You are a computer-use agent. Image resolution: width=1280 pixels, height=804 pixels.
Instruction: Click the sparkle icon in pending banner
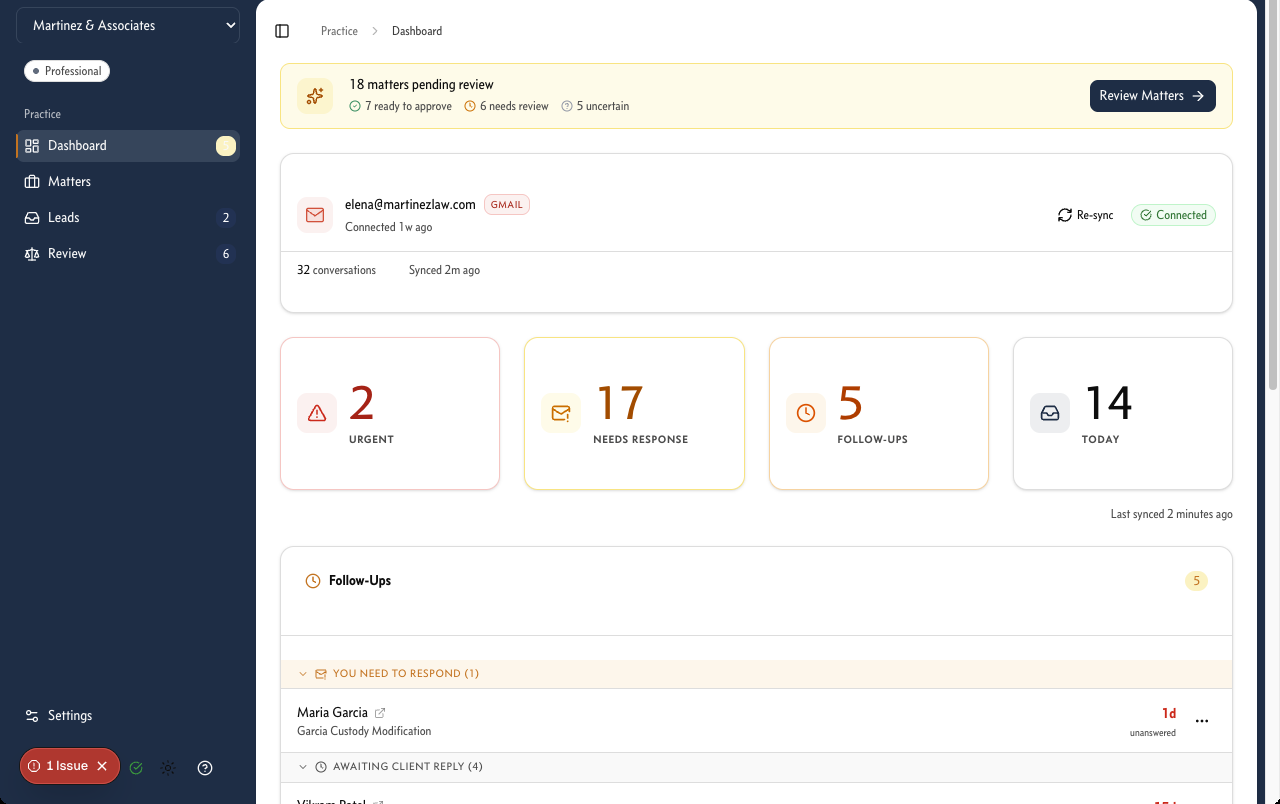click(x=315, y=96)
